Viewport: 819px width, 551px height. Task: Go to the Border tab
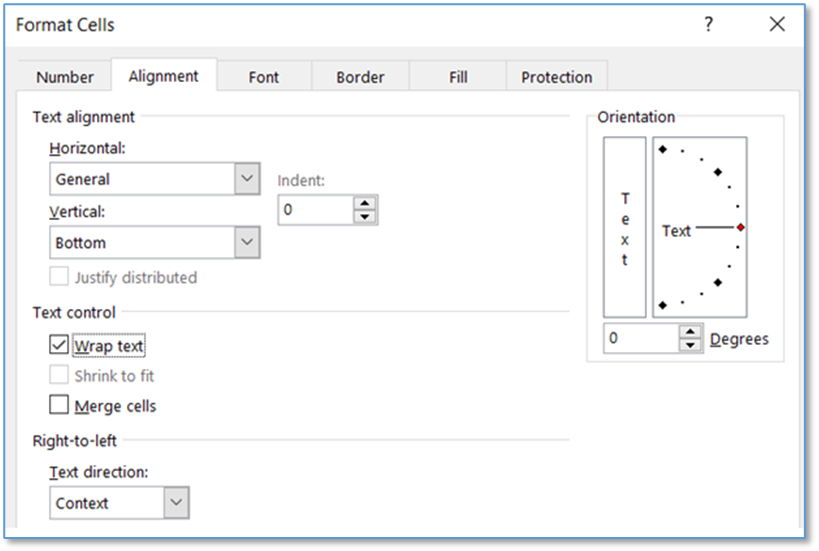(x=360, y=77)
